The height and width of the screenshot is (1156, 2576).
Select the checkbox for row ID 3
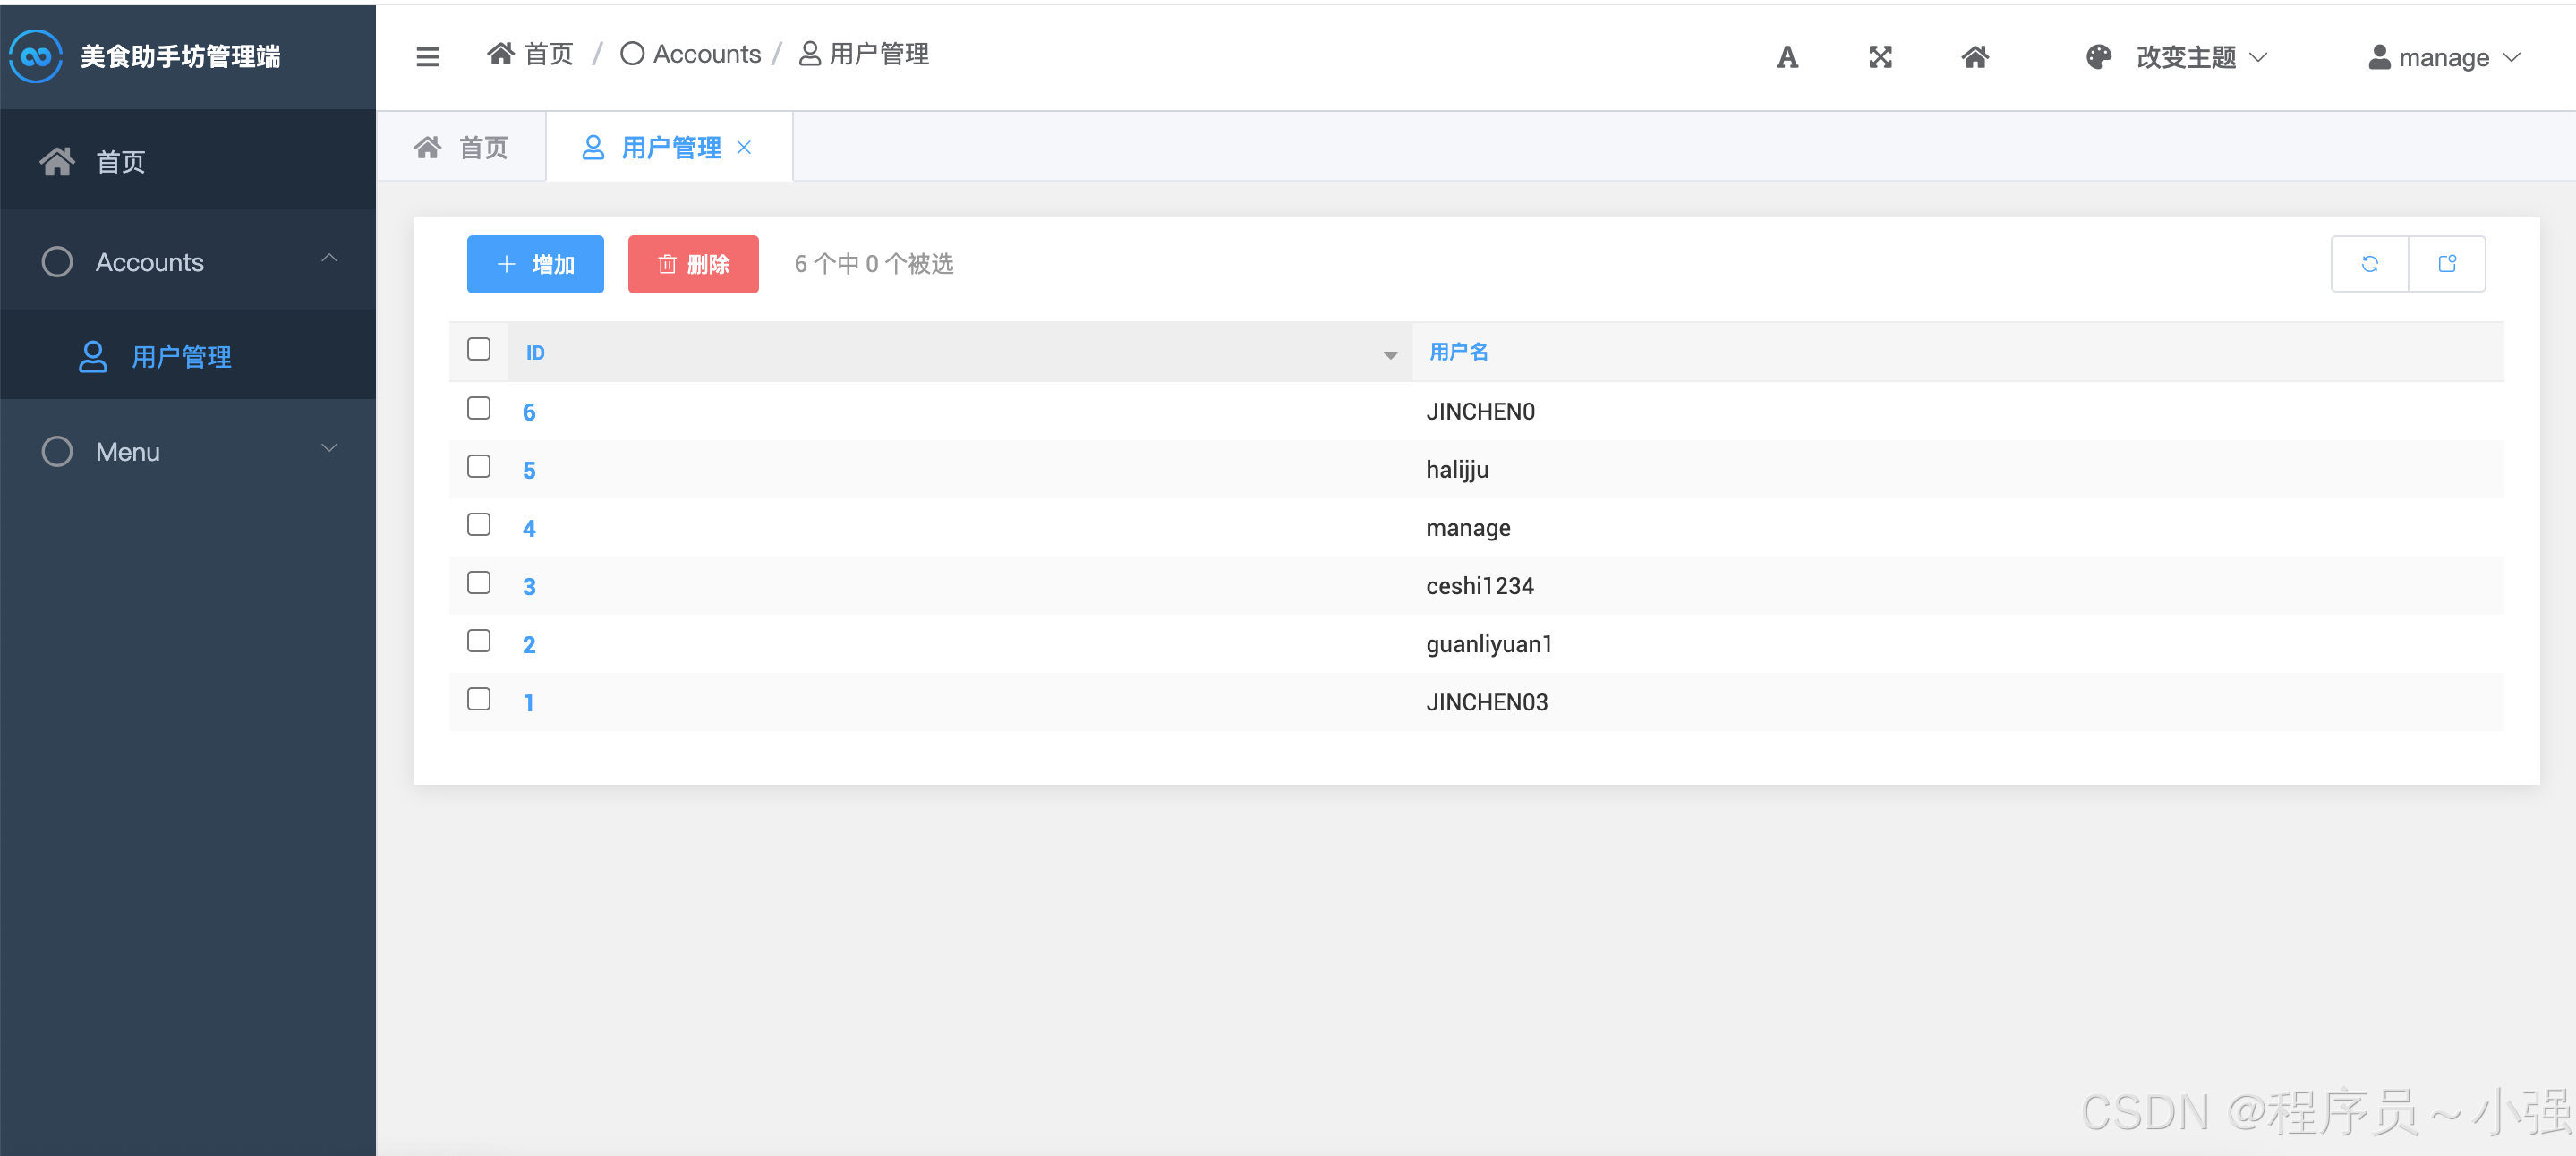point(478,583)
